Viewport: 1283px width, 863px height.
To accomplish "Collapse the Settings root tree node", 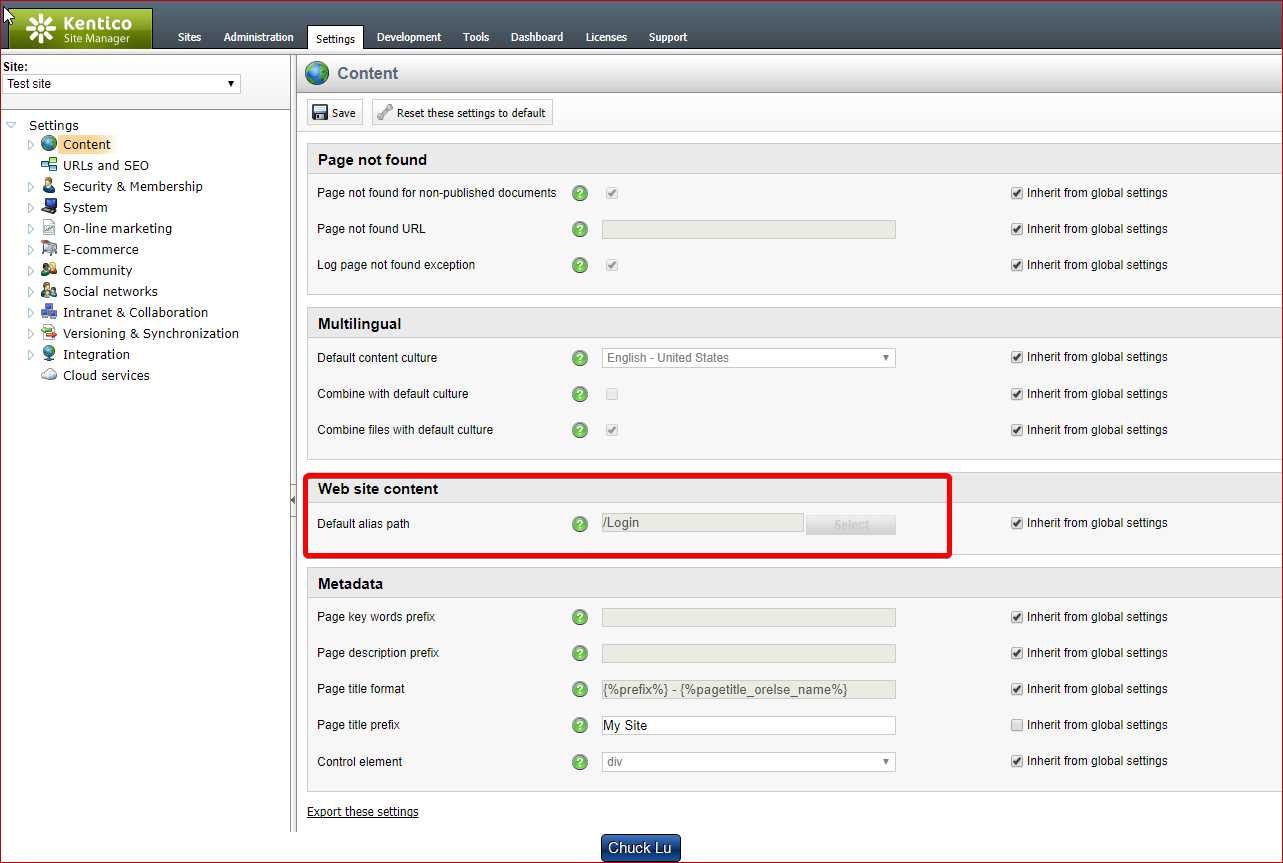I will pyautogui.click(x=11, y=125).
